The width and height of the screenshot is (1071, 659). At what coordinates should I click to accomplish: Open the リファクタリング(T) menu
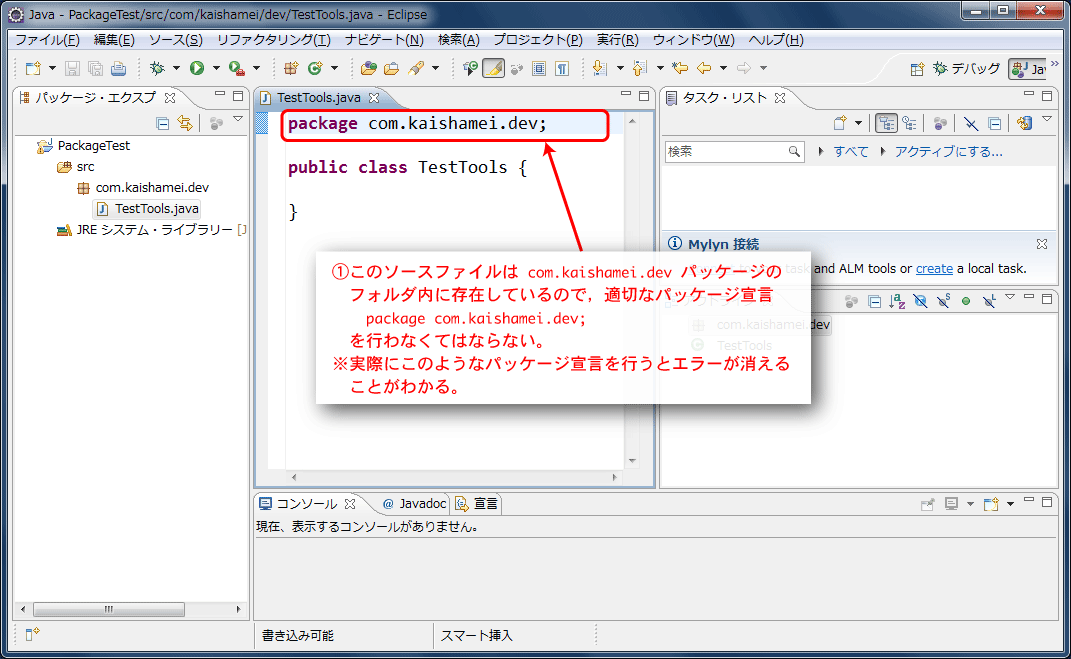click(274, 40)
